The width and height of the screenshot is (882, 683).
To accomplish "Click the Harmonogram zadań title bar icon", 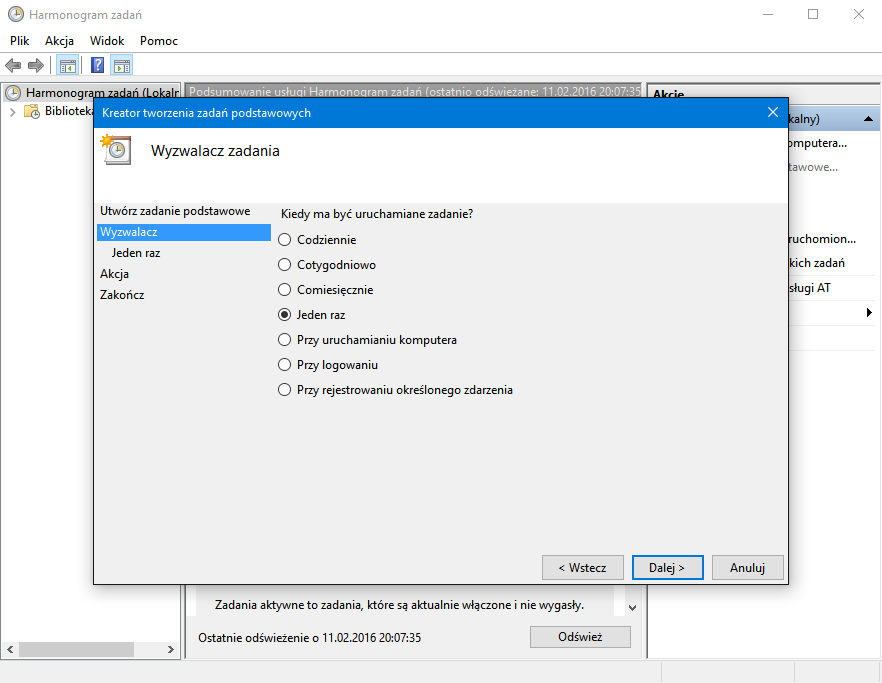I will [15, 14].
